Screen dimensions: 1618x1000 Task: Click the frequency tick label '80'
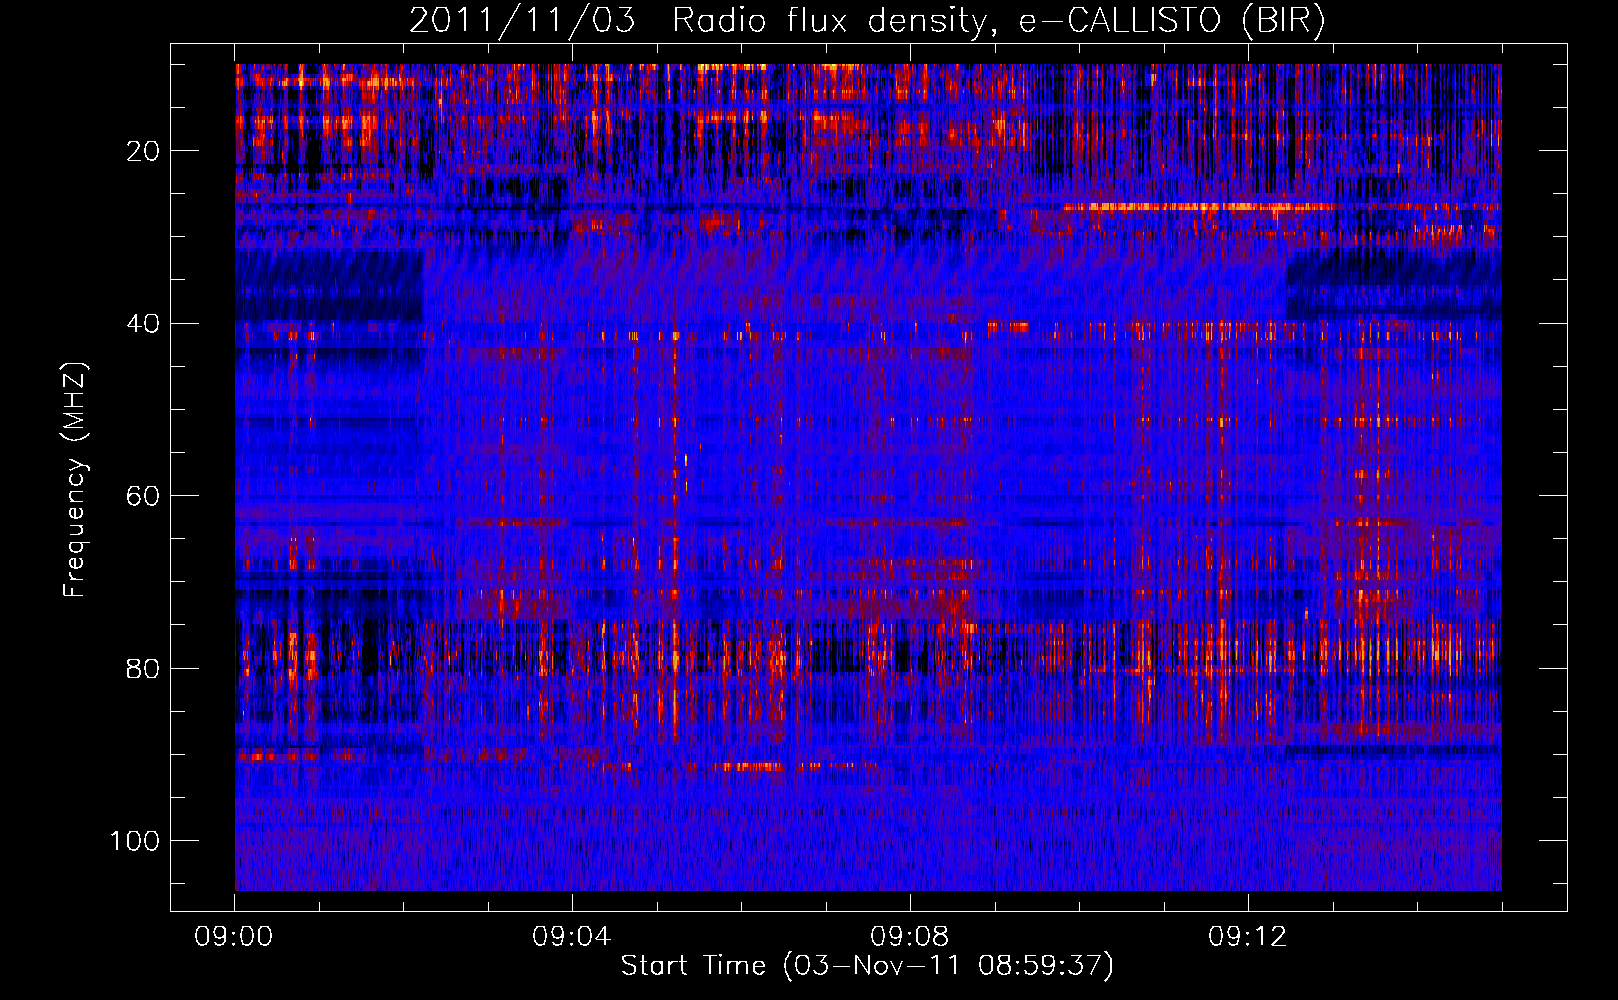[x=143, y=668]
